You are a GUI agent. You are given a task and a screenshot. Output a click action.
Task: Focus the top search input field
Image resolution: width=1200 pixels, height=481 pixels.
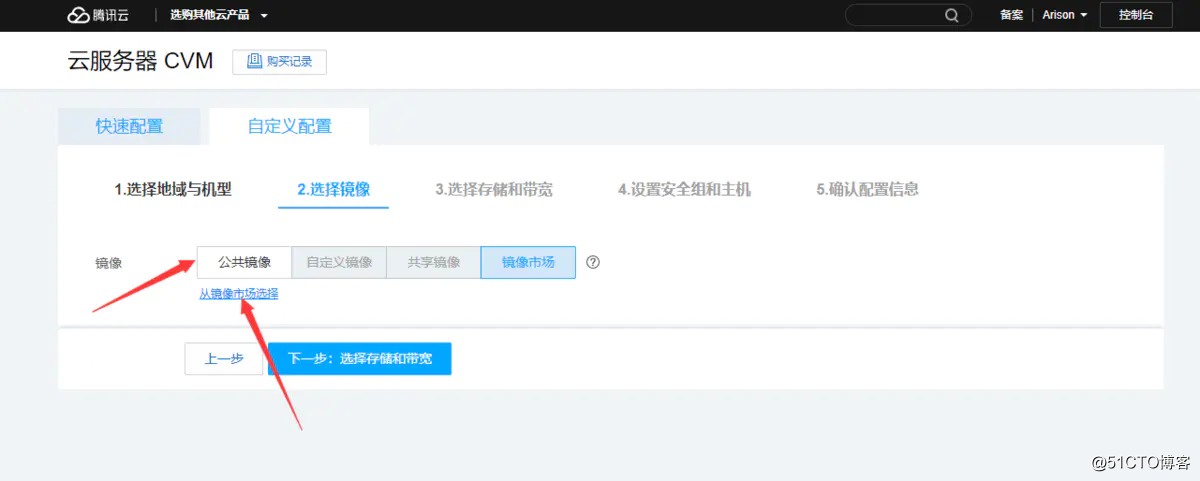(892, 15)
